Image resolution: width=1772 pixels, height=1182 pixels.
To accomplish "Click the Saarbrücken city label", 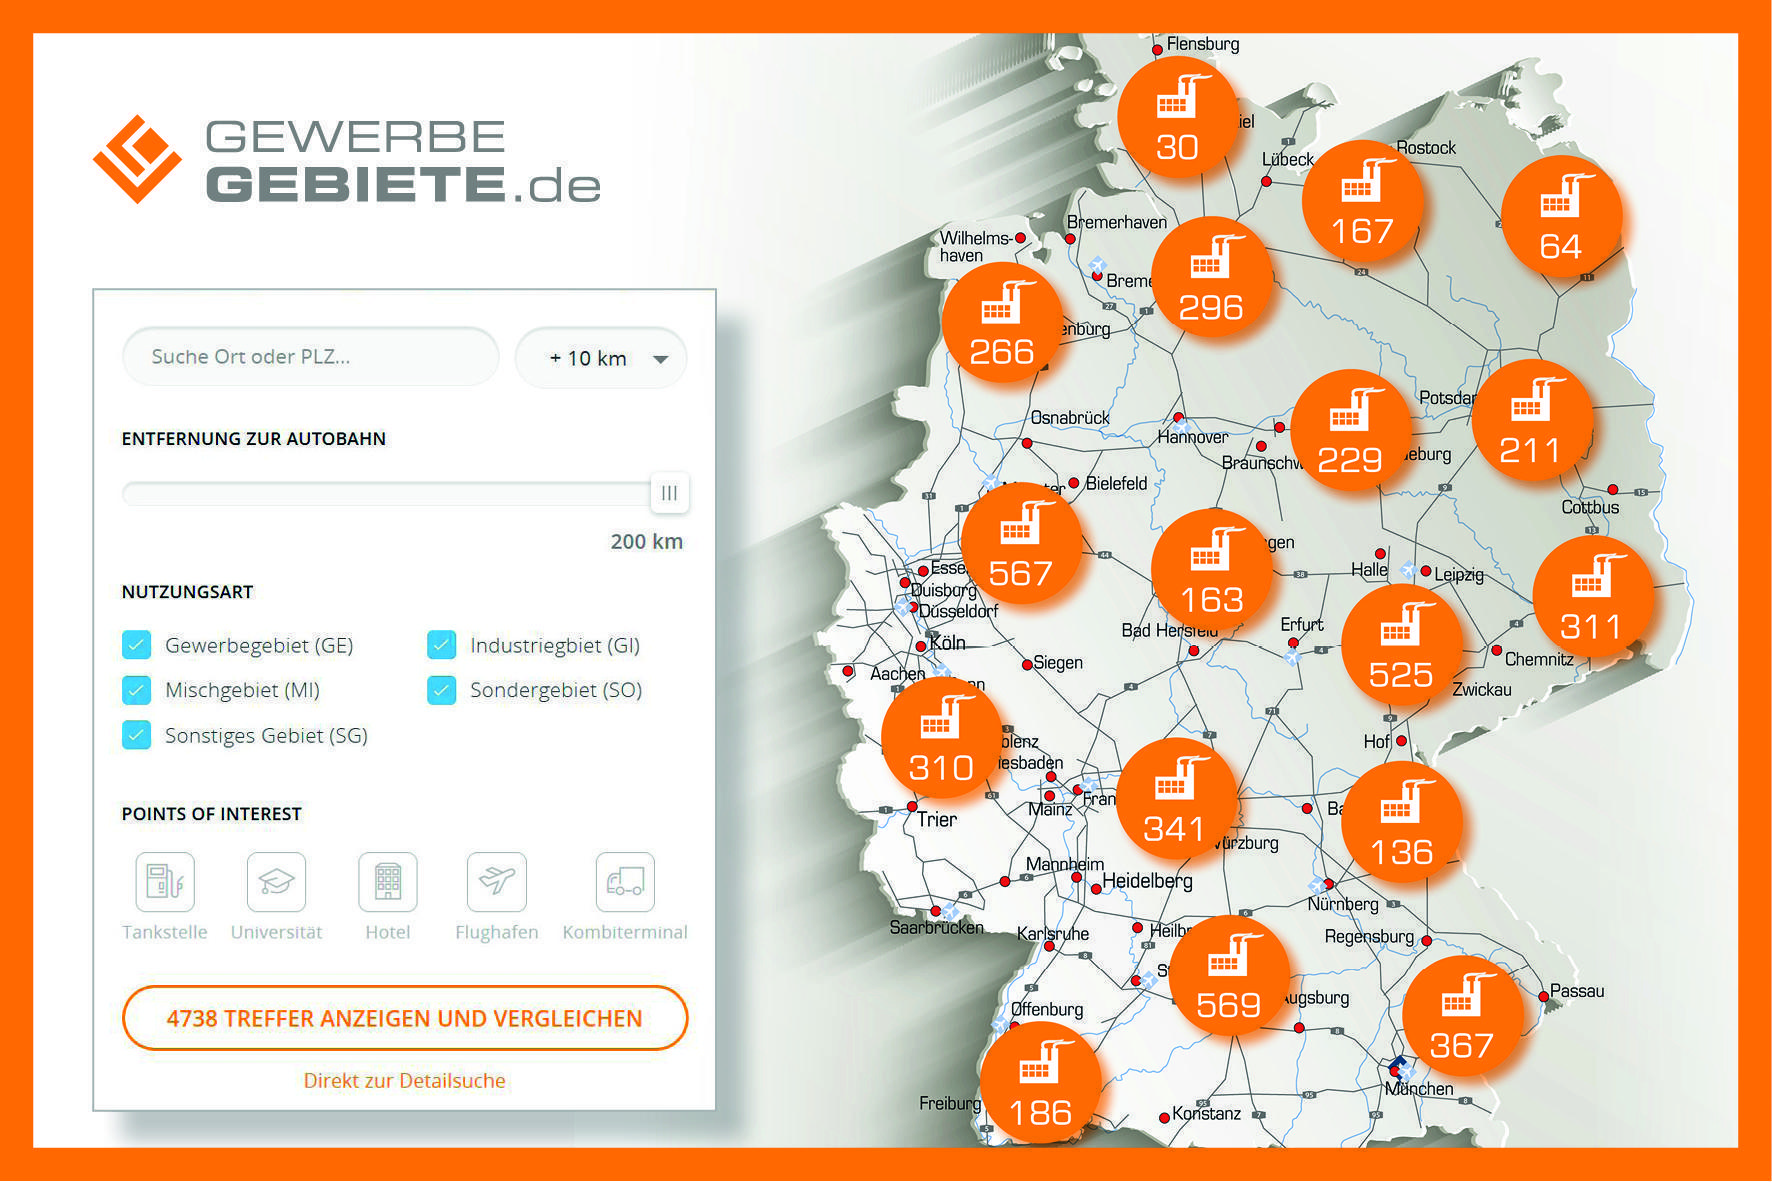I will pos(936,927).
